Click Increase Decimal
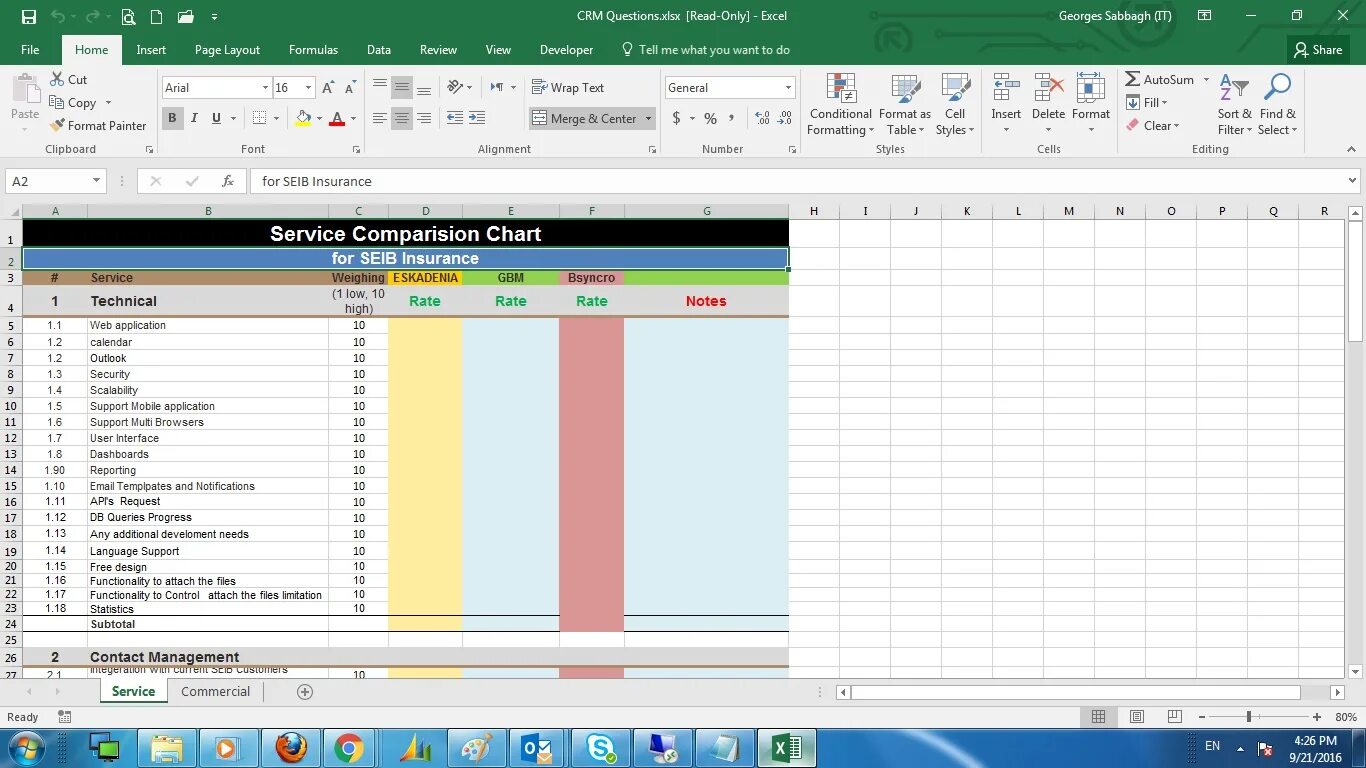Image resolution: width=1366 pixels, height=768 pixels. coord(763,118)
